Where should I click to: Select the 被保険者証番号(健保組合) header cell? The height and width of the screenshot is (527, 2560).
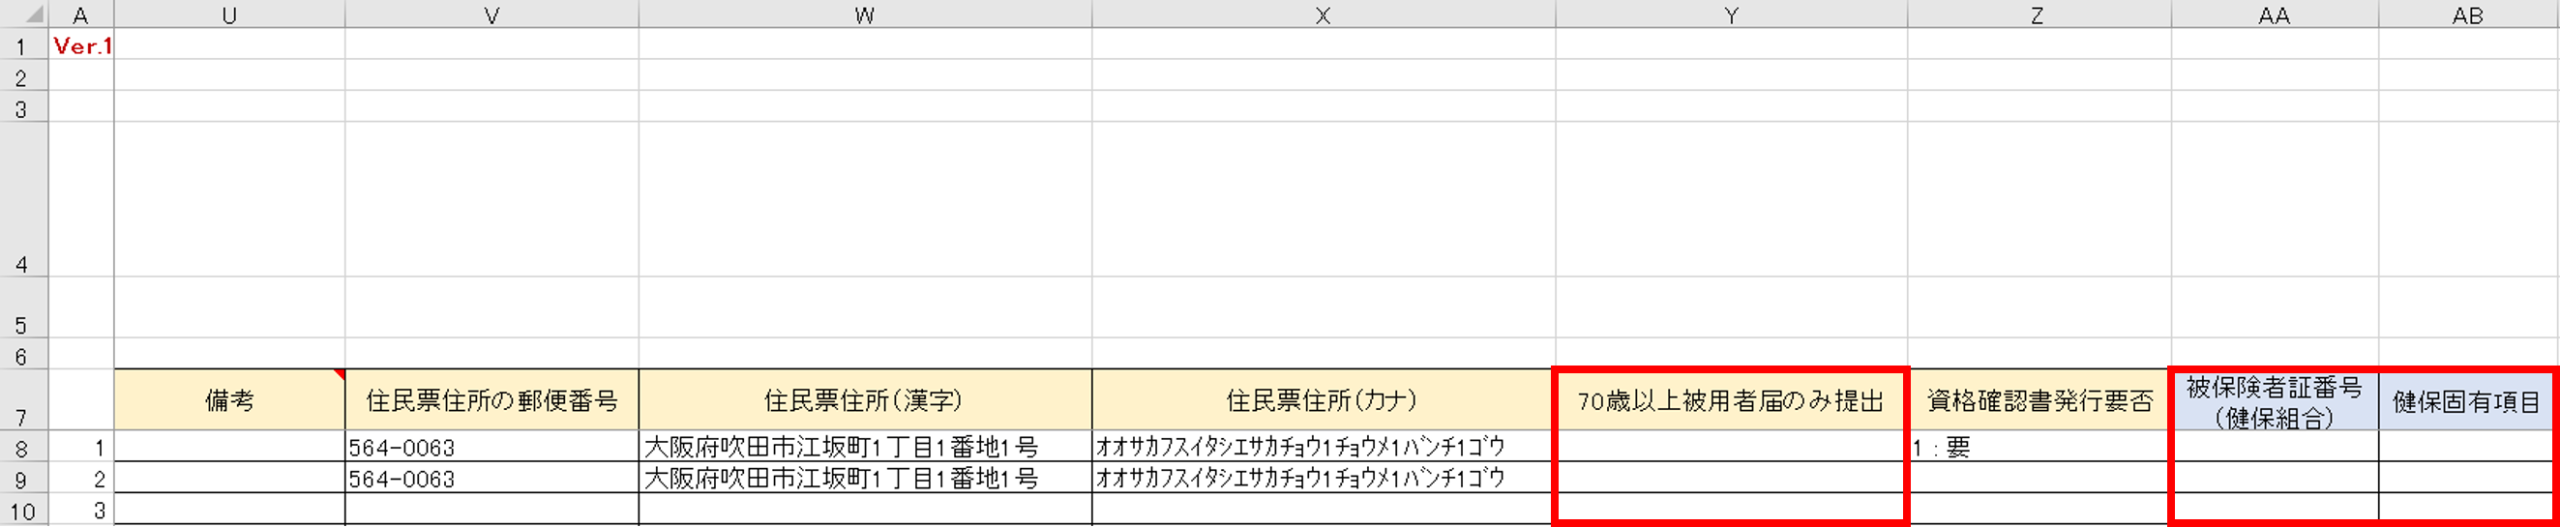click(x=2273, y=401)
